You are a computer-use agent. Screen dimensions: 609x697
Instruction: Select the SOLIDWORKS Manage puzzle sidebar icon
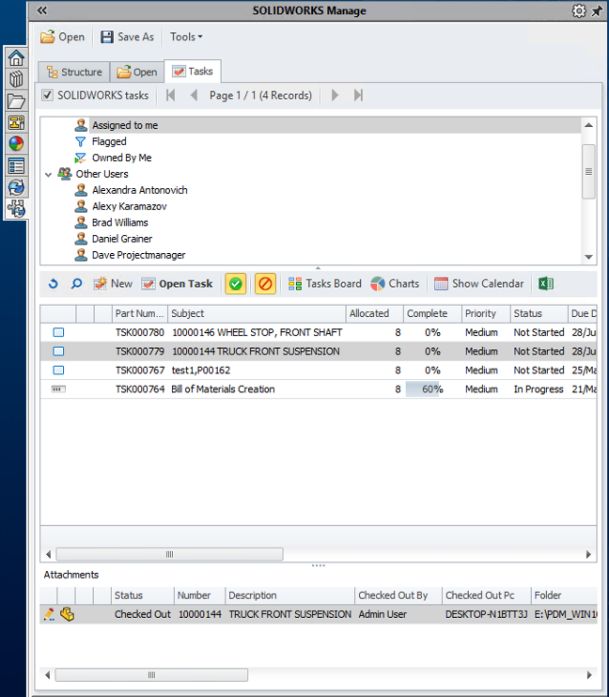pyautogui.click(x=16, y=208)
